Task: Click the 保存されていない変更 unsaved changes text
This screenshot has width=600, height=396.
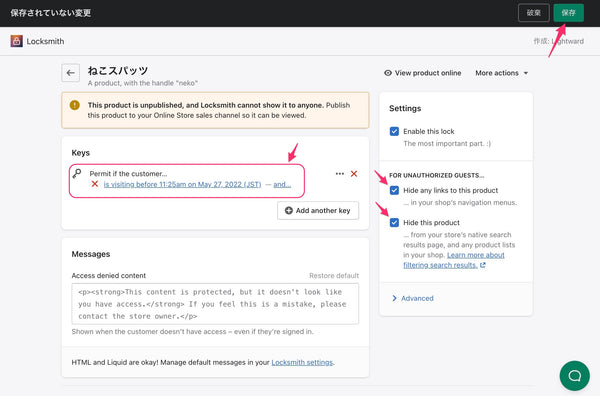Action: coord(51,13)
